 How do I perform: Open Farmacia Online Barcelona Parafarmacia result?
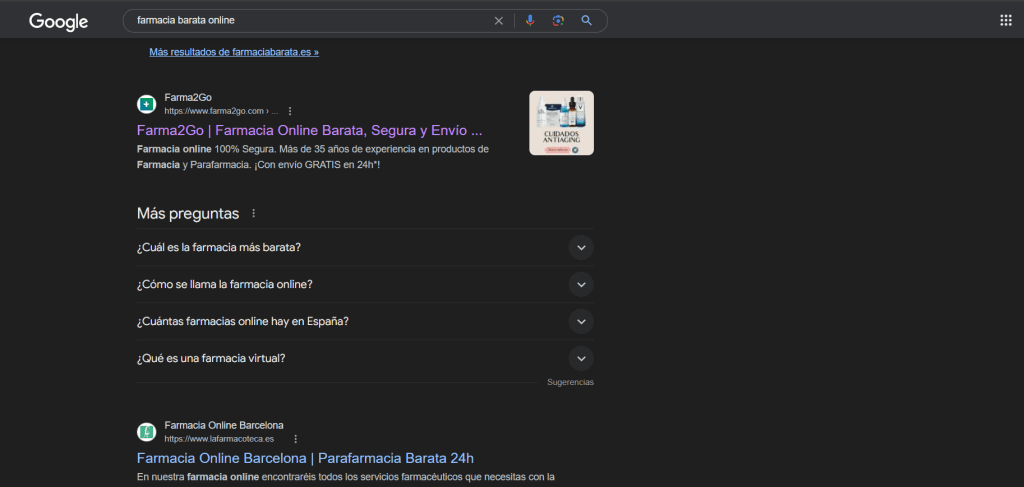pos(305,458)
